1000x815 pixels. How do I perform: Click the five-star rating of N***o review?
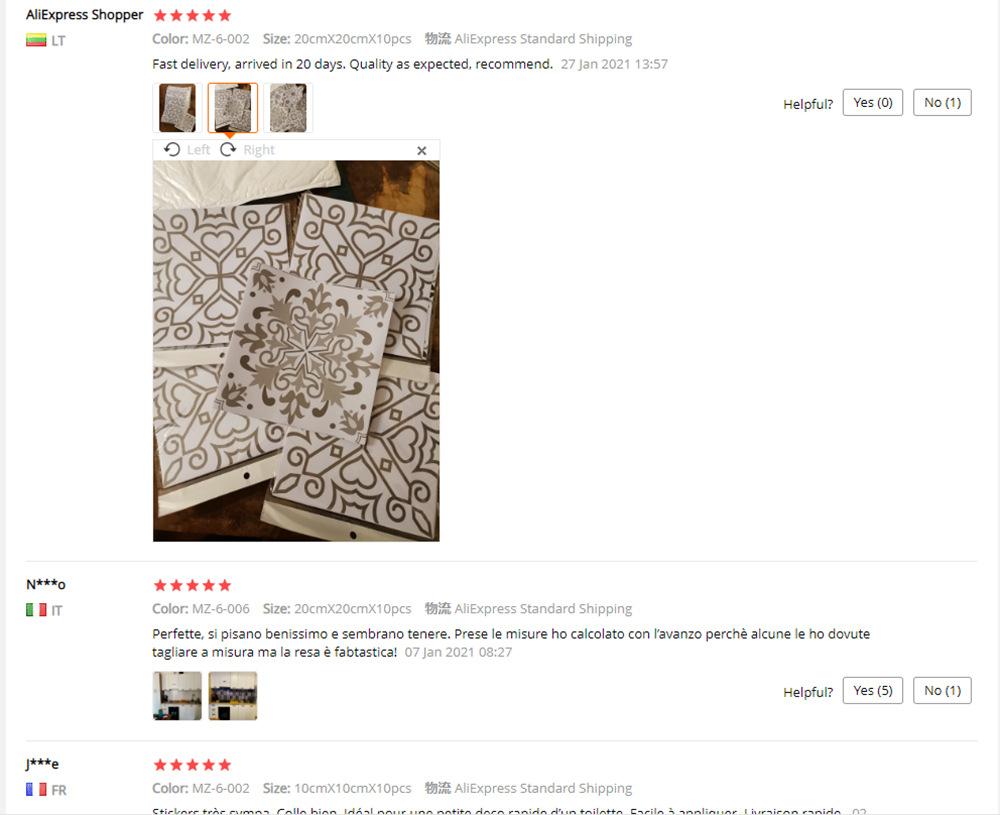click(192, 585)
